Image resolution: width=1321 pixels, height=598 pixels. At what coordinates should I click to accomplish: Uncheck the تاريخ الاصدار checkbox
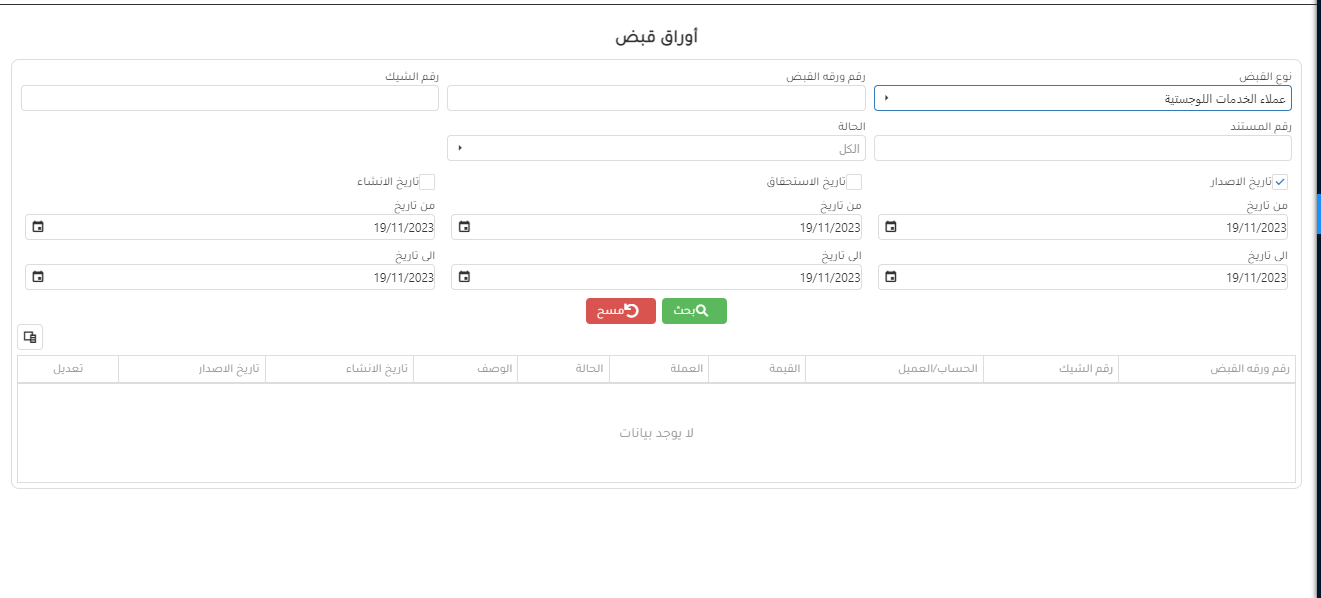point(1280,182)
